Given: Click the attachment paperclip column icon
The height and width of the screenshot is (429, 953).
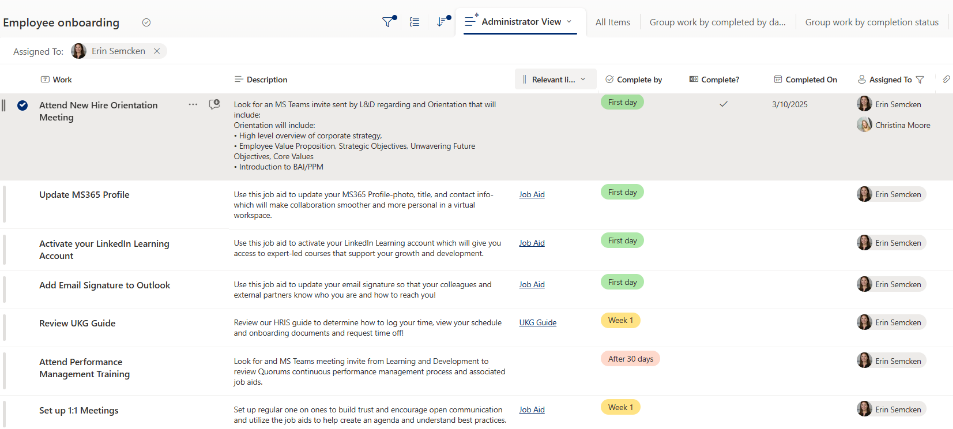Looking at the screenshot, I should click(x=946, y=80).
